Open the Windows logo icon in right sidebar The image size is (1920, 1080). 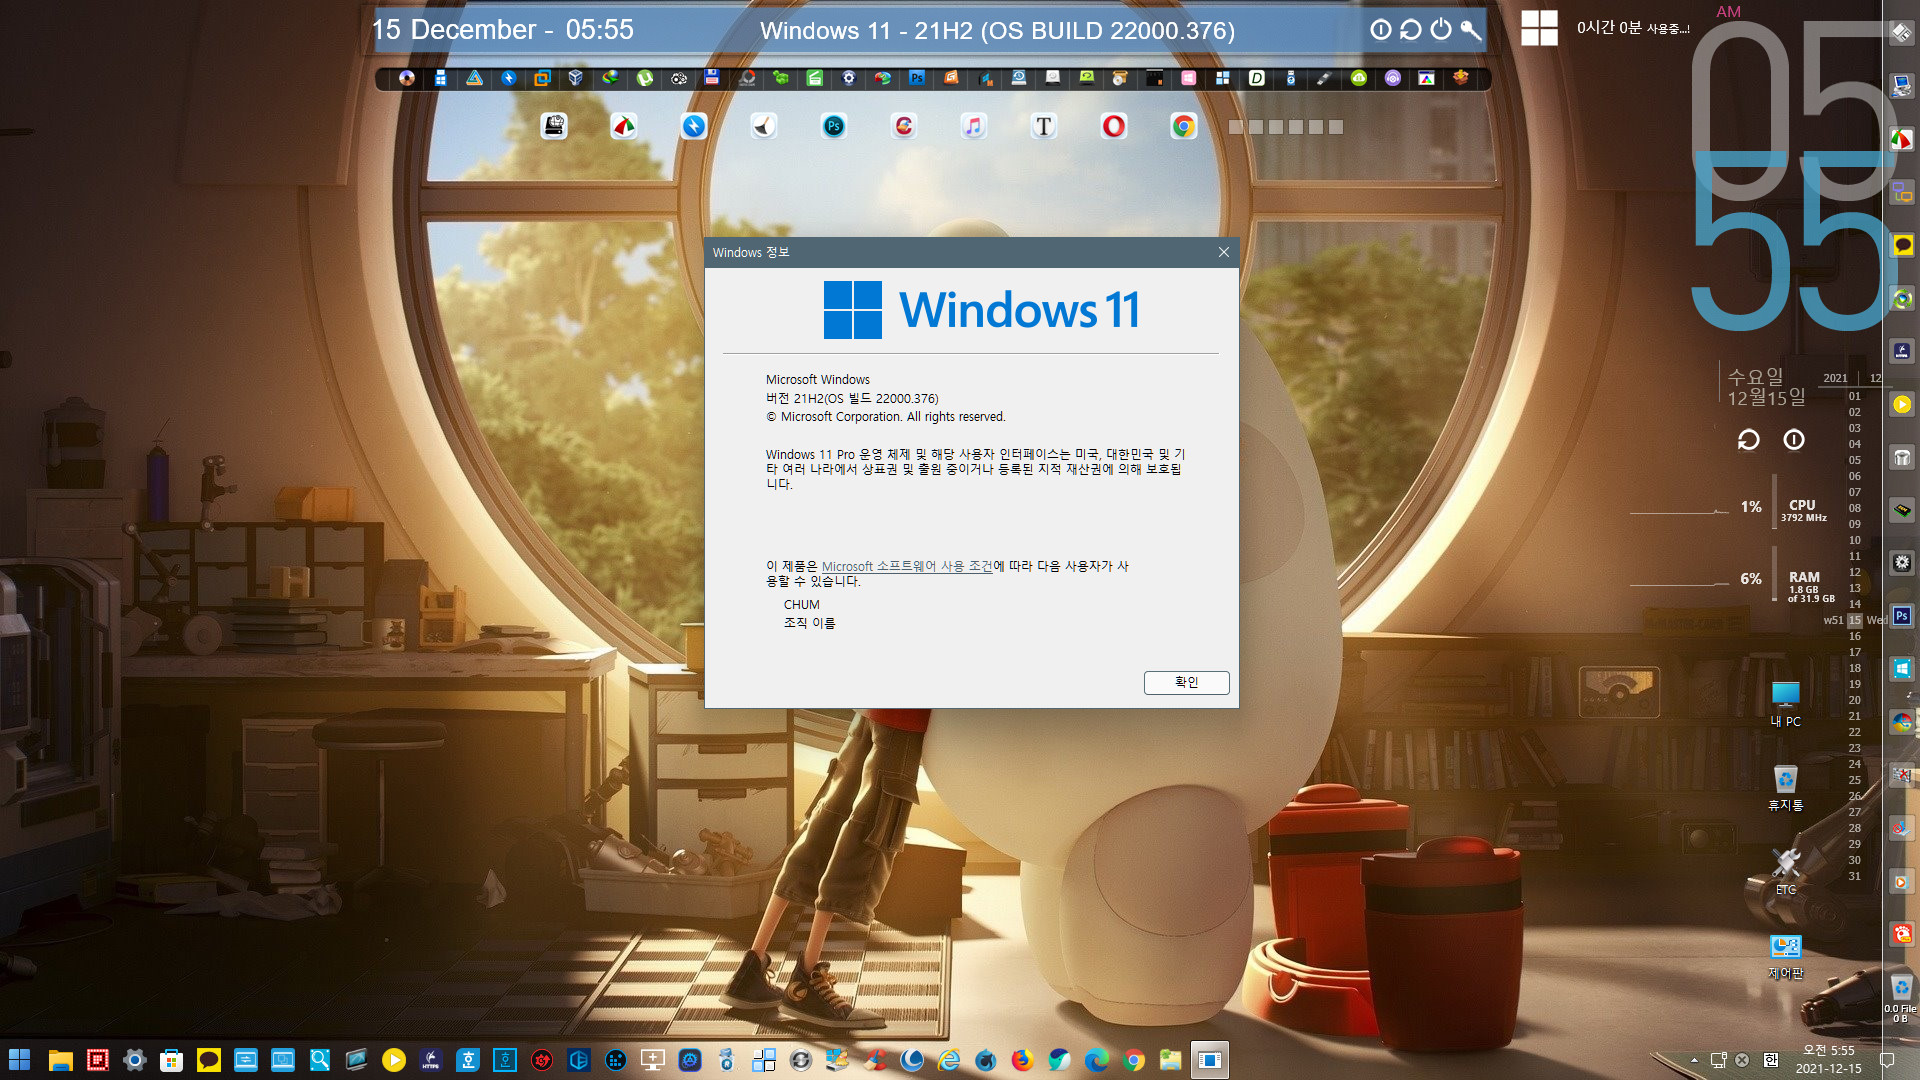coord(1902,669)
